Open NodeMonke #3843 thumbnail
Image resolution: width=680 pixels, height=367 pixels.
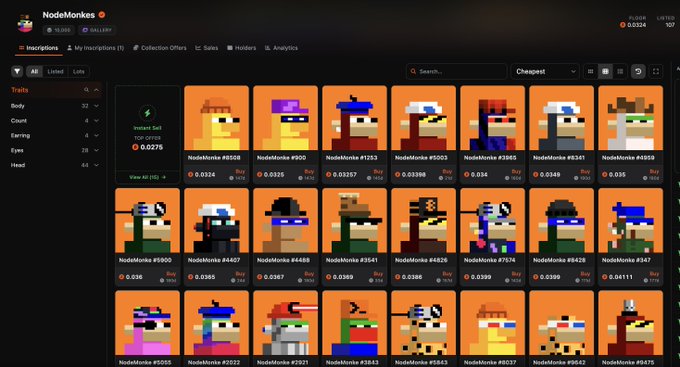(x=354, y=323)
